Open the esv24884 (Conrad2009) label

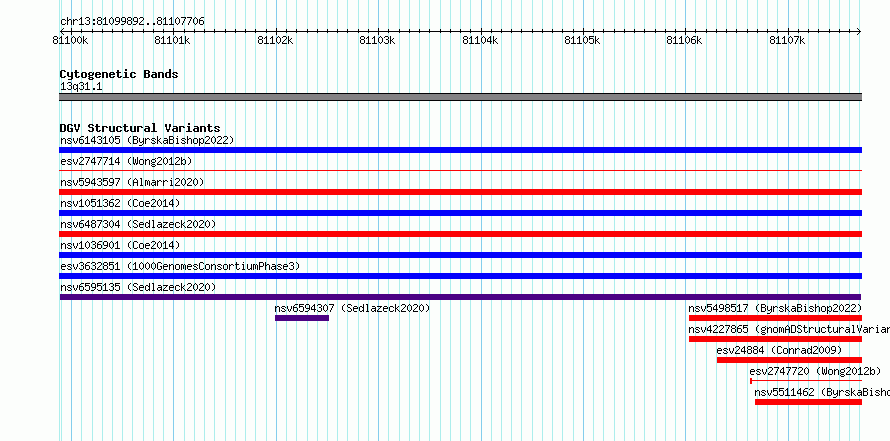point(779,350)
